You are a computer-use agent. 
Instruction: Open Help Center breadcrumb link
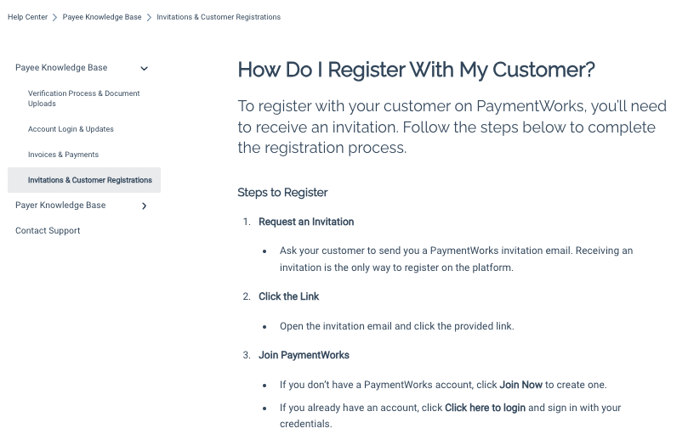27,17
